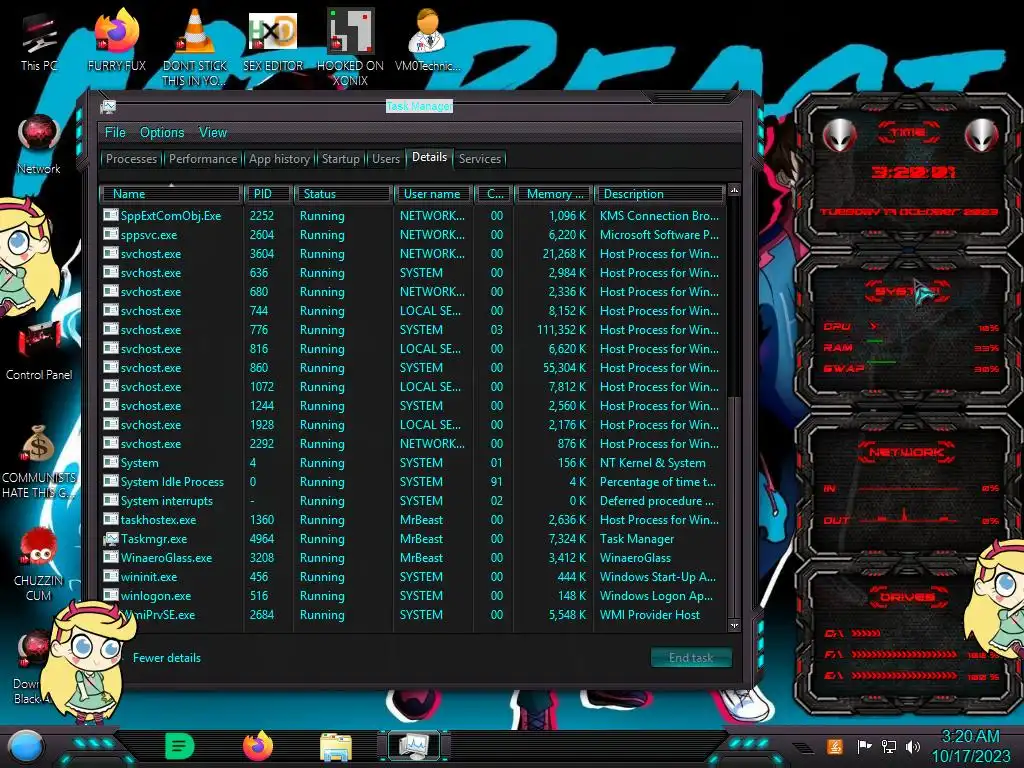Image resolution: width=1024 pixels, height=768 pixels.
Task: Click the 111,352 K memory value
Action: point(561,330)
